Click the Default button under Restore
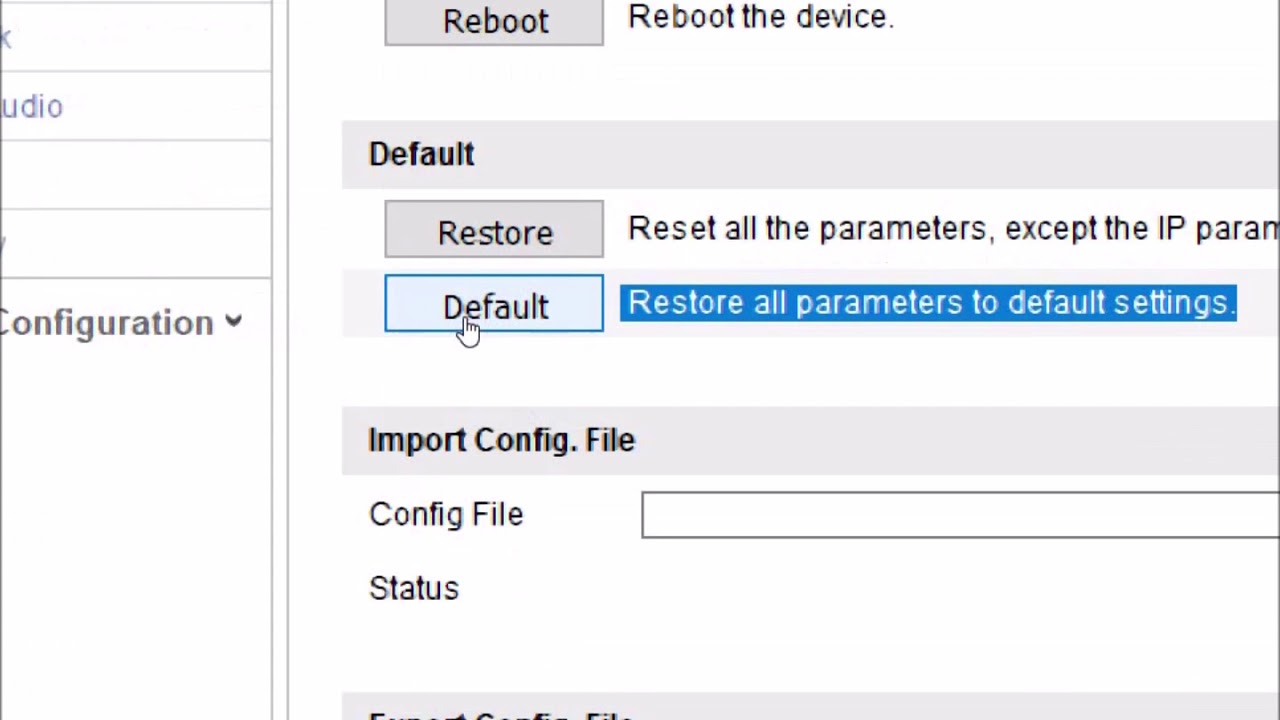Screen dimensions: 1280x720 [494, 304]
